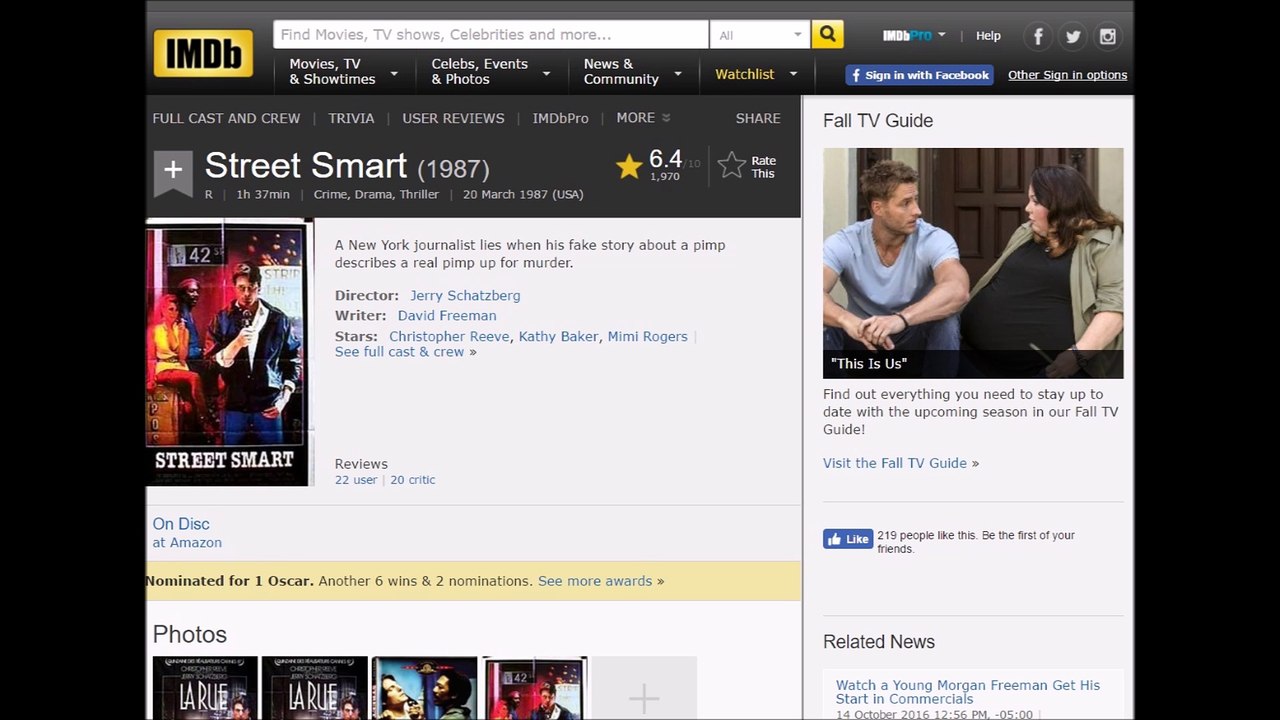This screenshot has height=720, width=1280.
Task: Open On Disc at Amazon link
Action: pos(187,533)
